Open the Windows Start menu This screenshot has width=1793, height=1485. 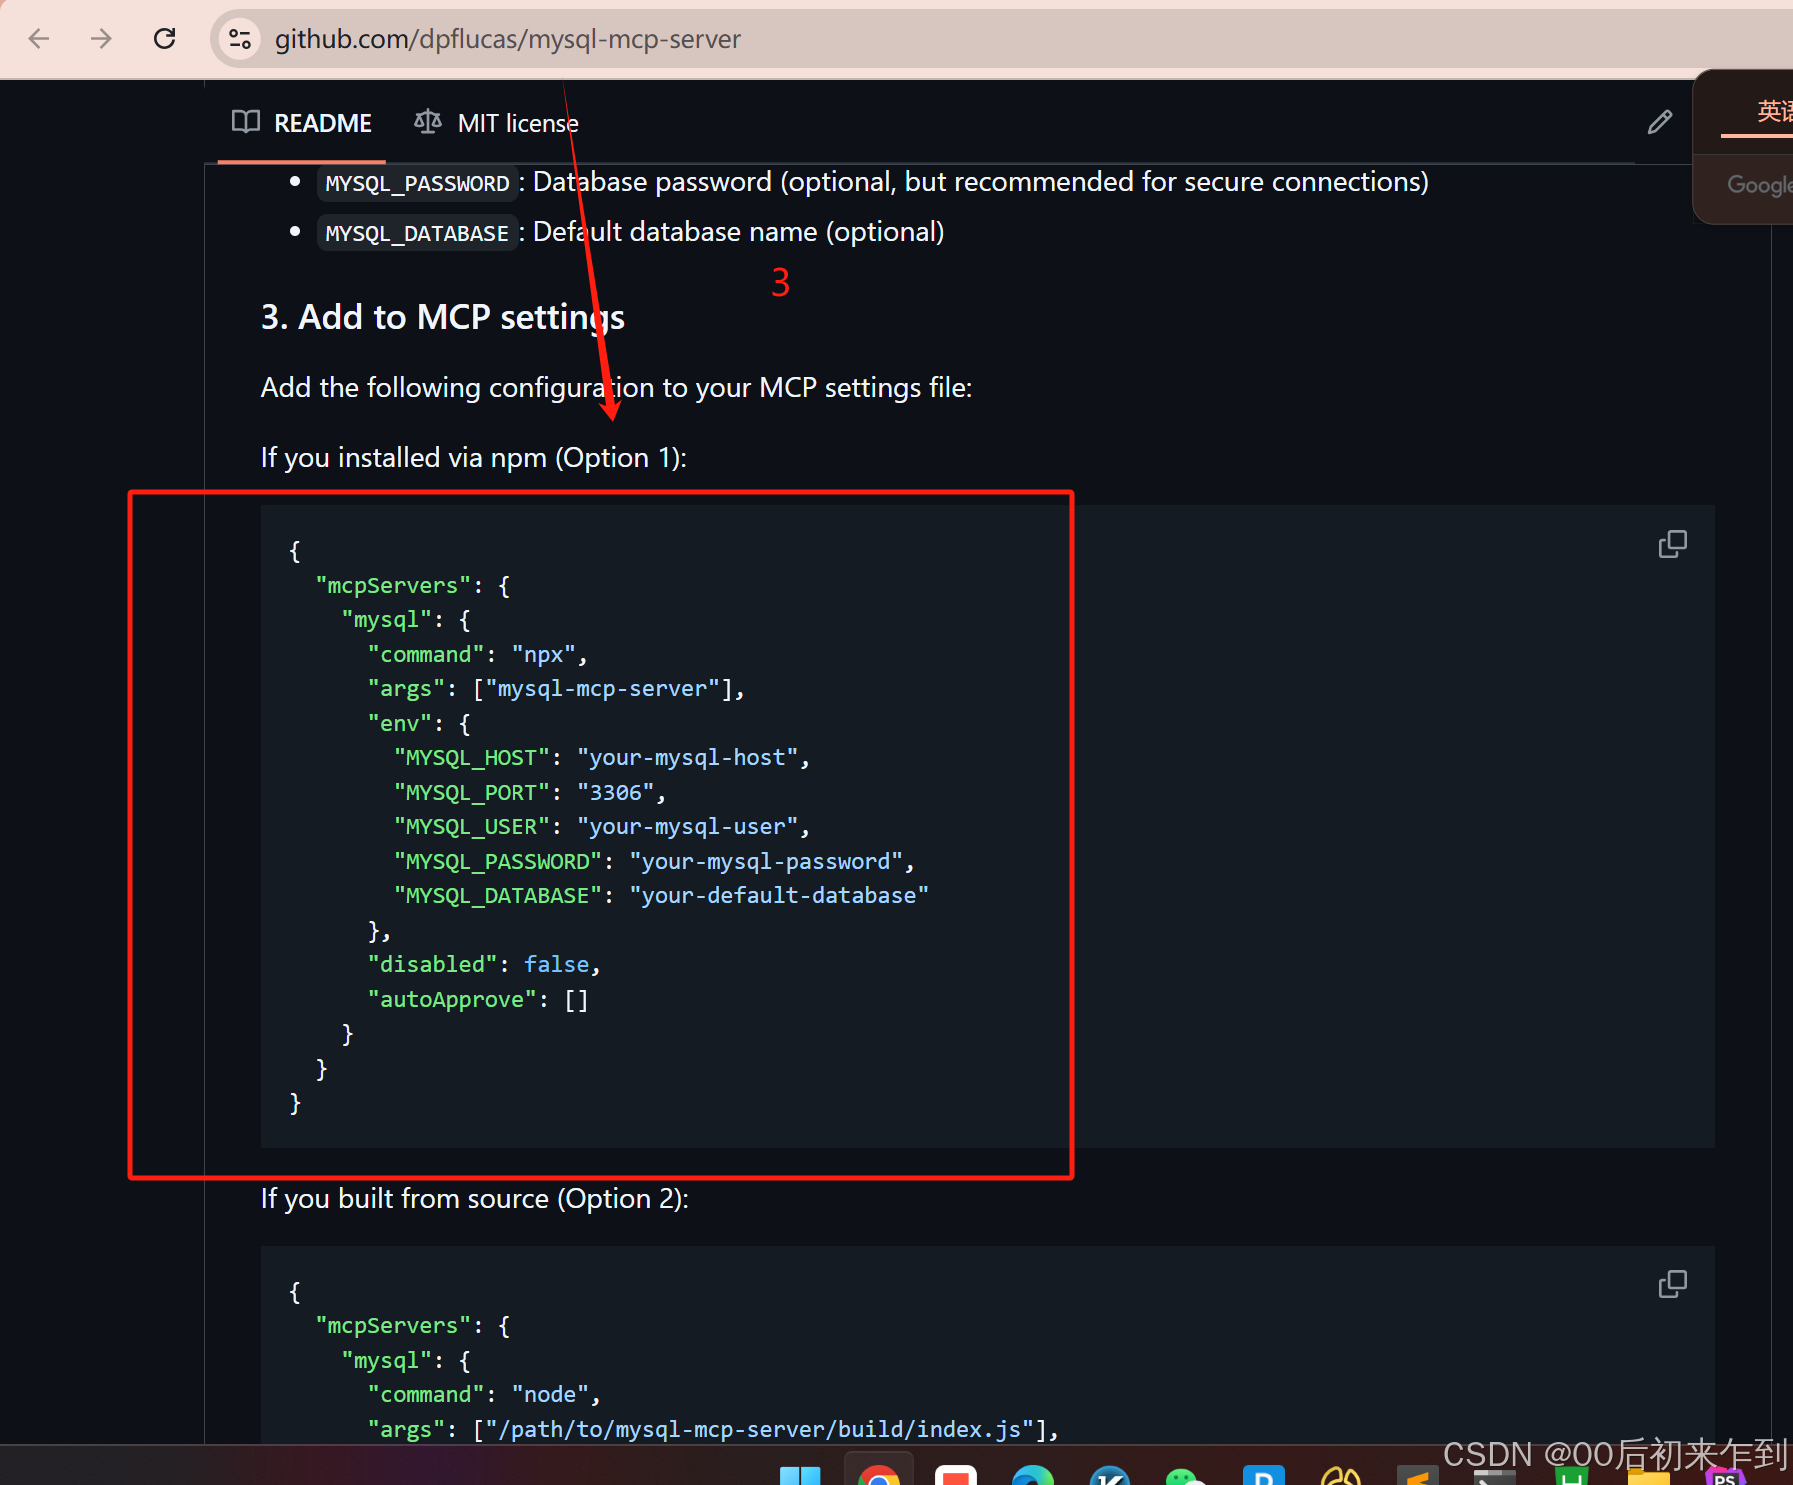click(802, 1477)
